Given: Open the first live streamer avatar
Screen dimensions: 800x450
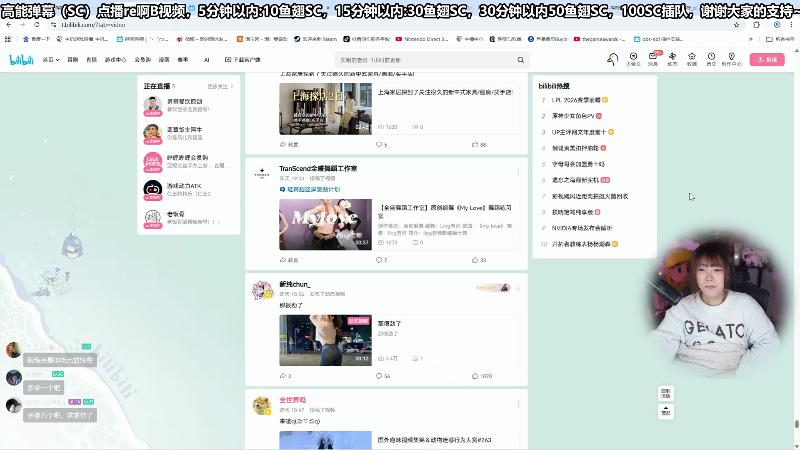Looking at the screenshot, I should 153,106.
